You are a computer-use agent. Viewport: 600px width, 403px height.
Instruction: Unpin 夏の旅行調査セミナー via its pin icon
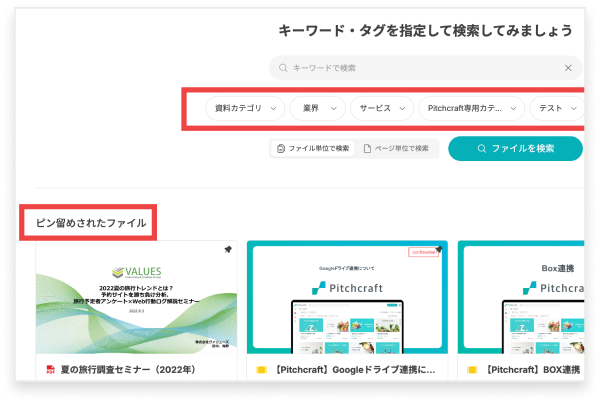[228, 250]
